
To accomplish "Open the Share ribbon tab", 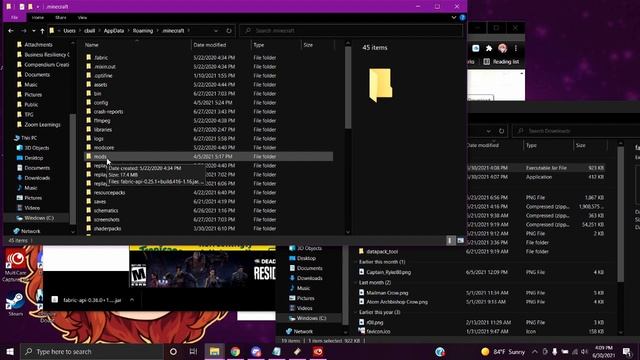I will pyautogui.click(x=61, y=18).
